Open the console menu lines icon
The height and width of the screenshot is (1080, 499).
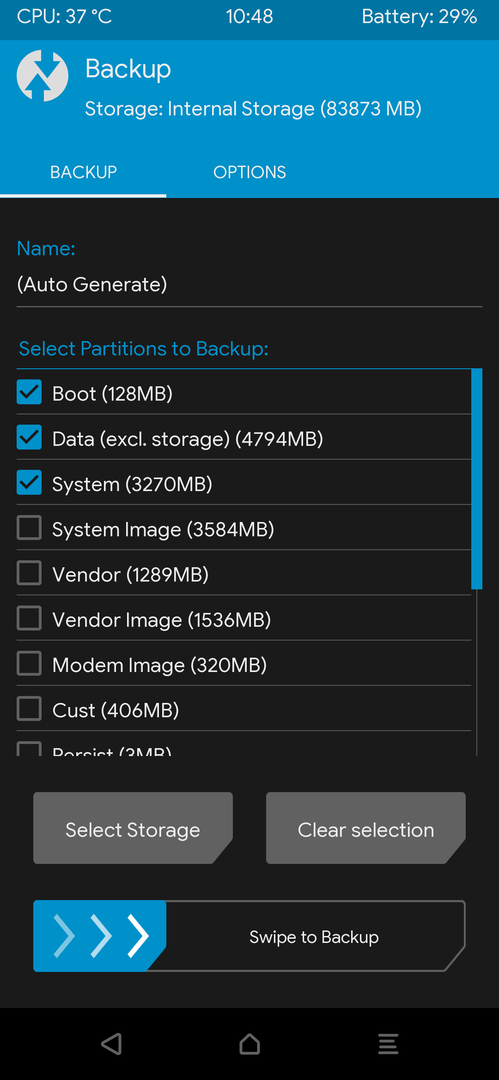click(388, 1043)
